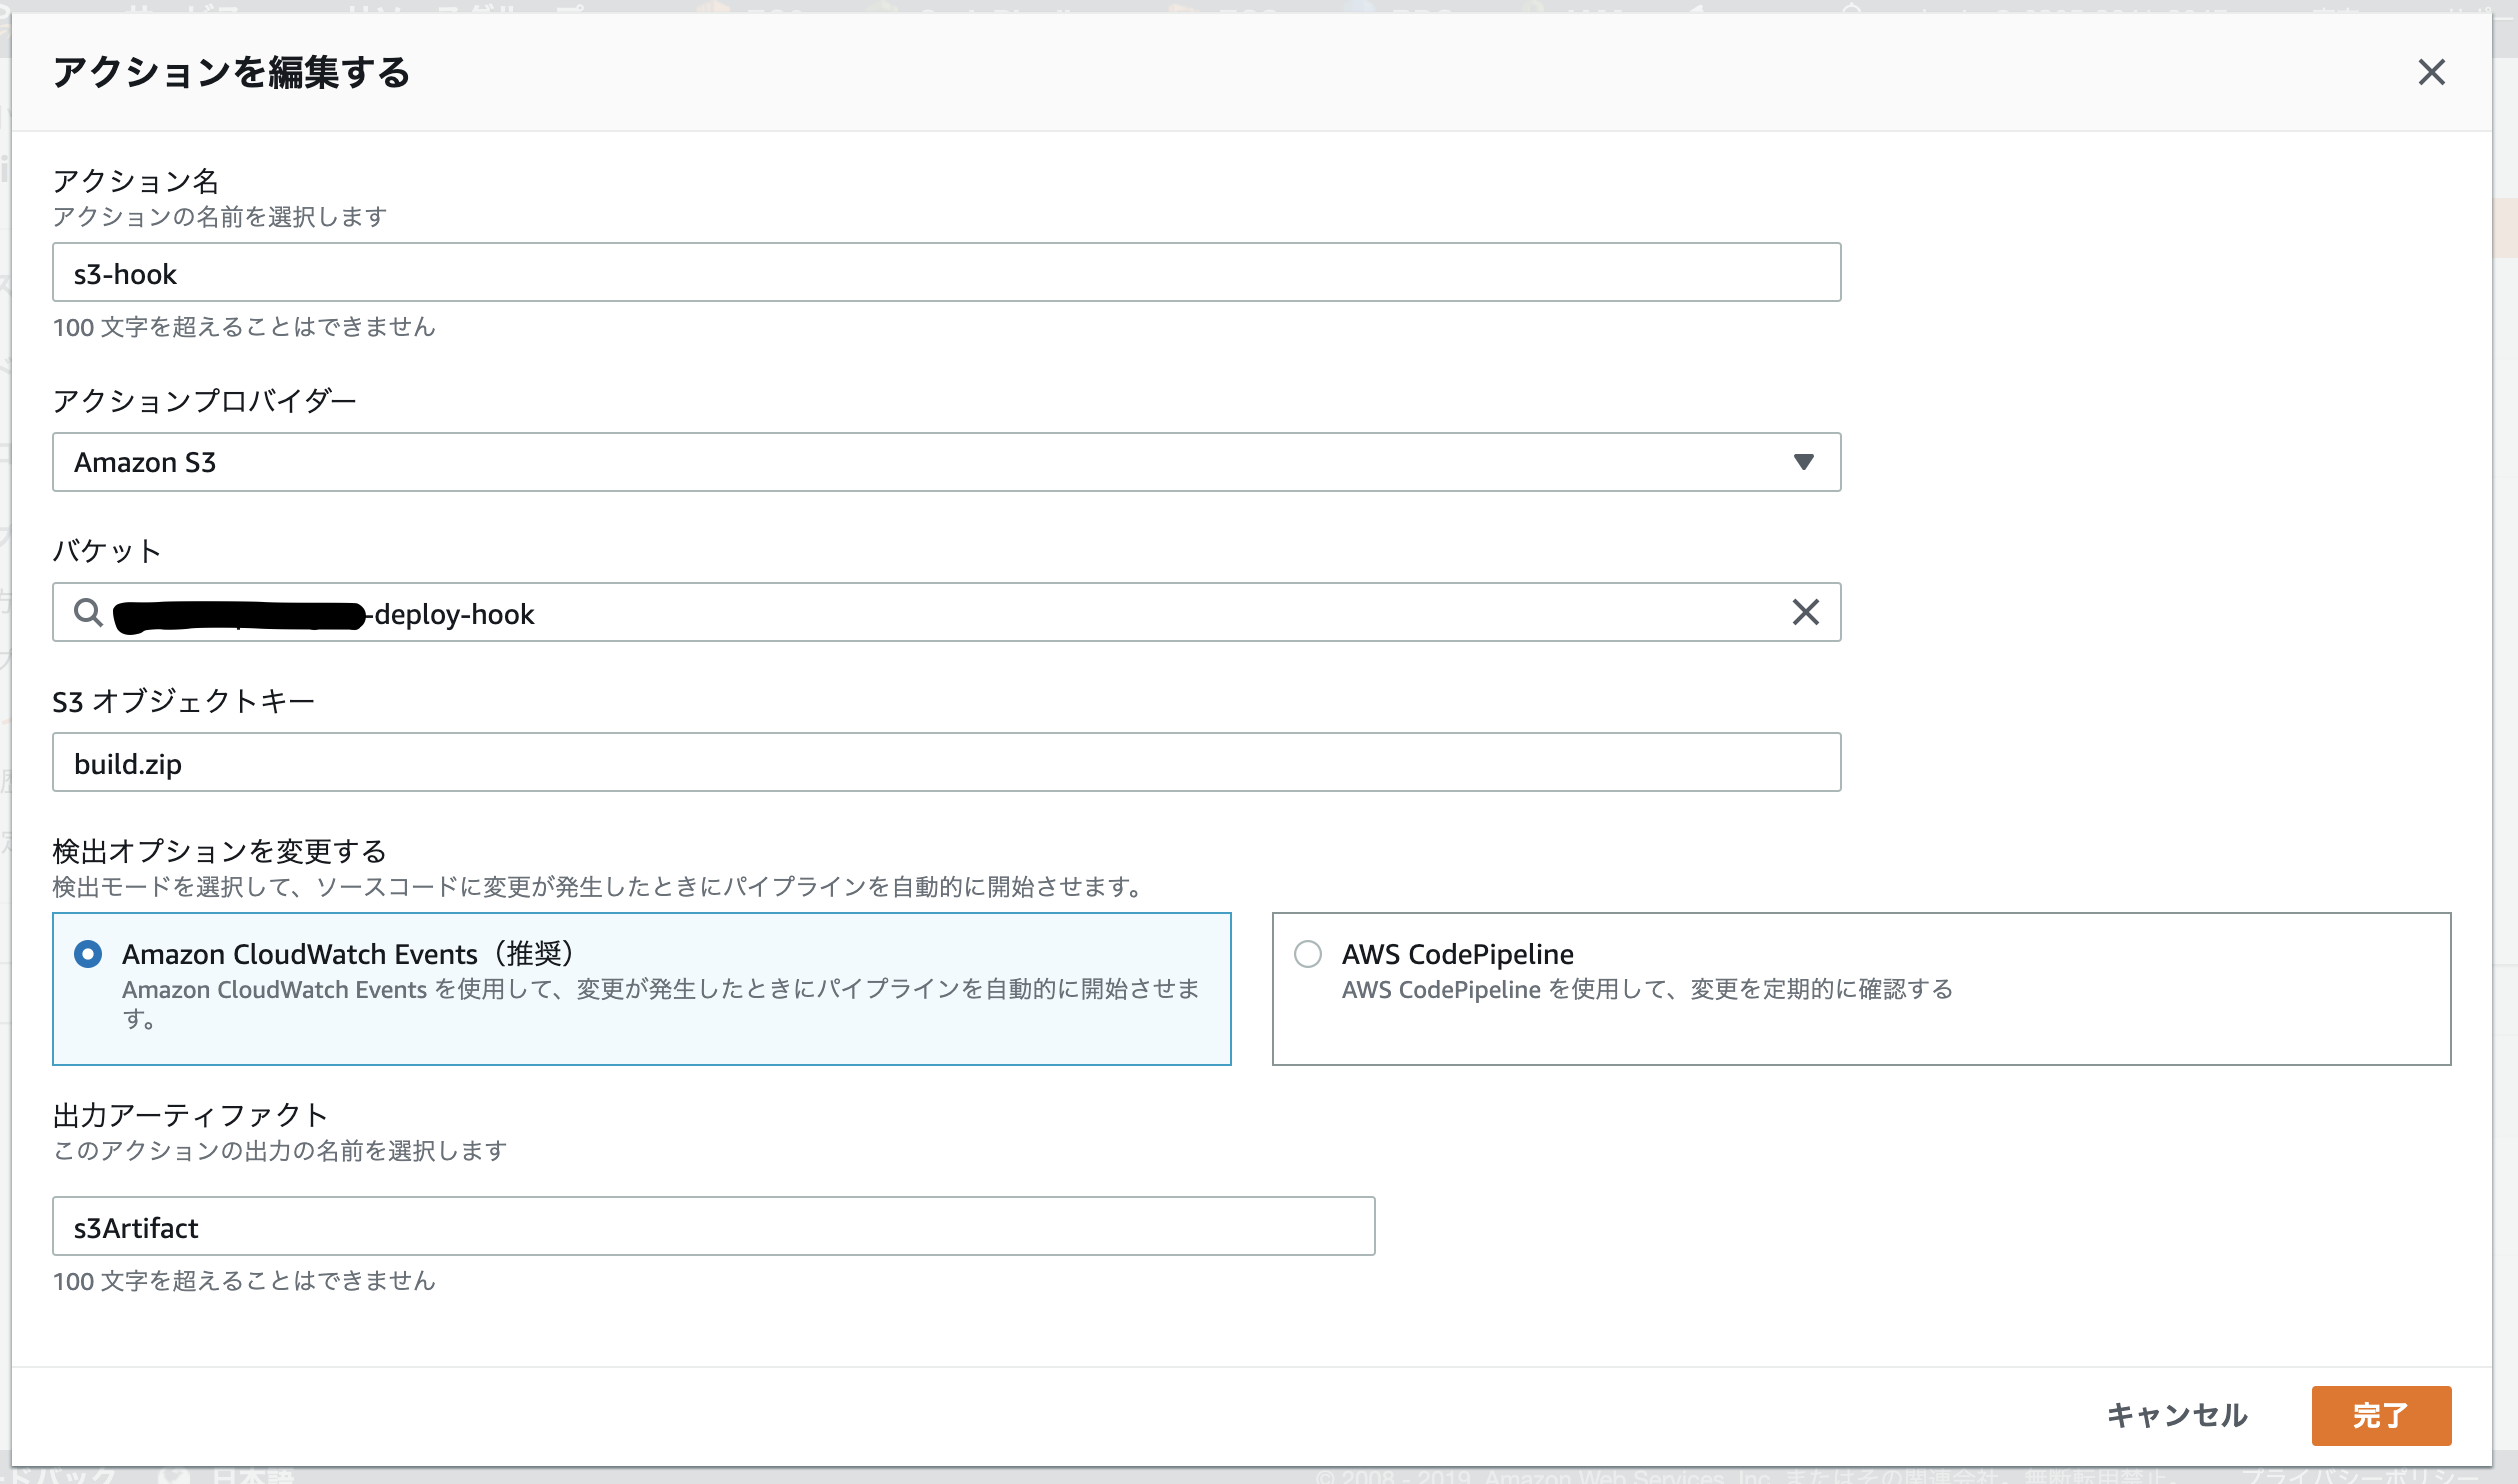Click the S3 オブジェクトキー label
Image resolution: width=2518 pixels, height=1484 pixels.
click(183, 701)
